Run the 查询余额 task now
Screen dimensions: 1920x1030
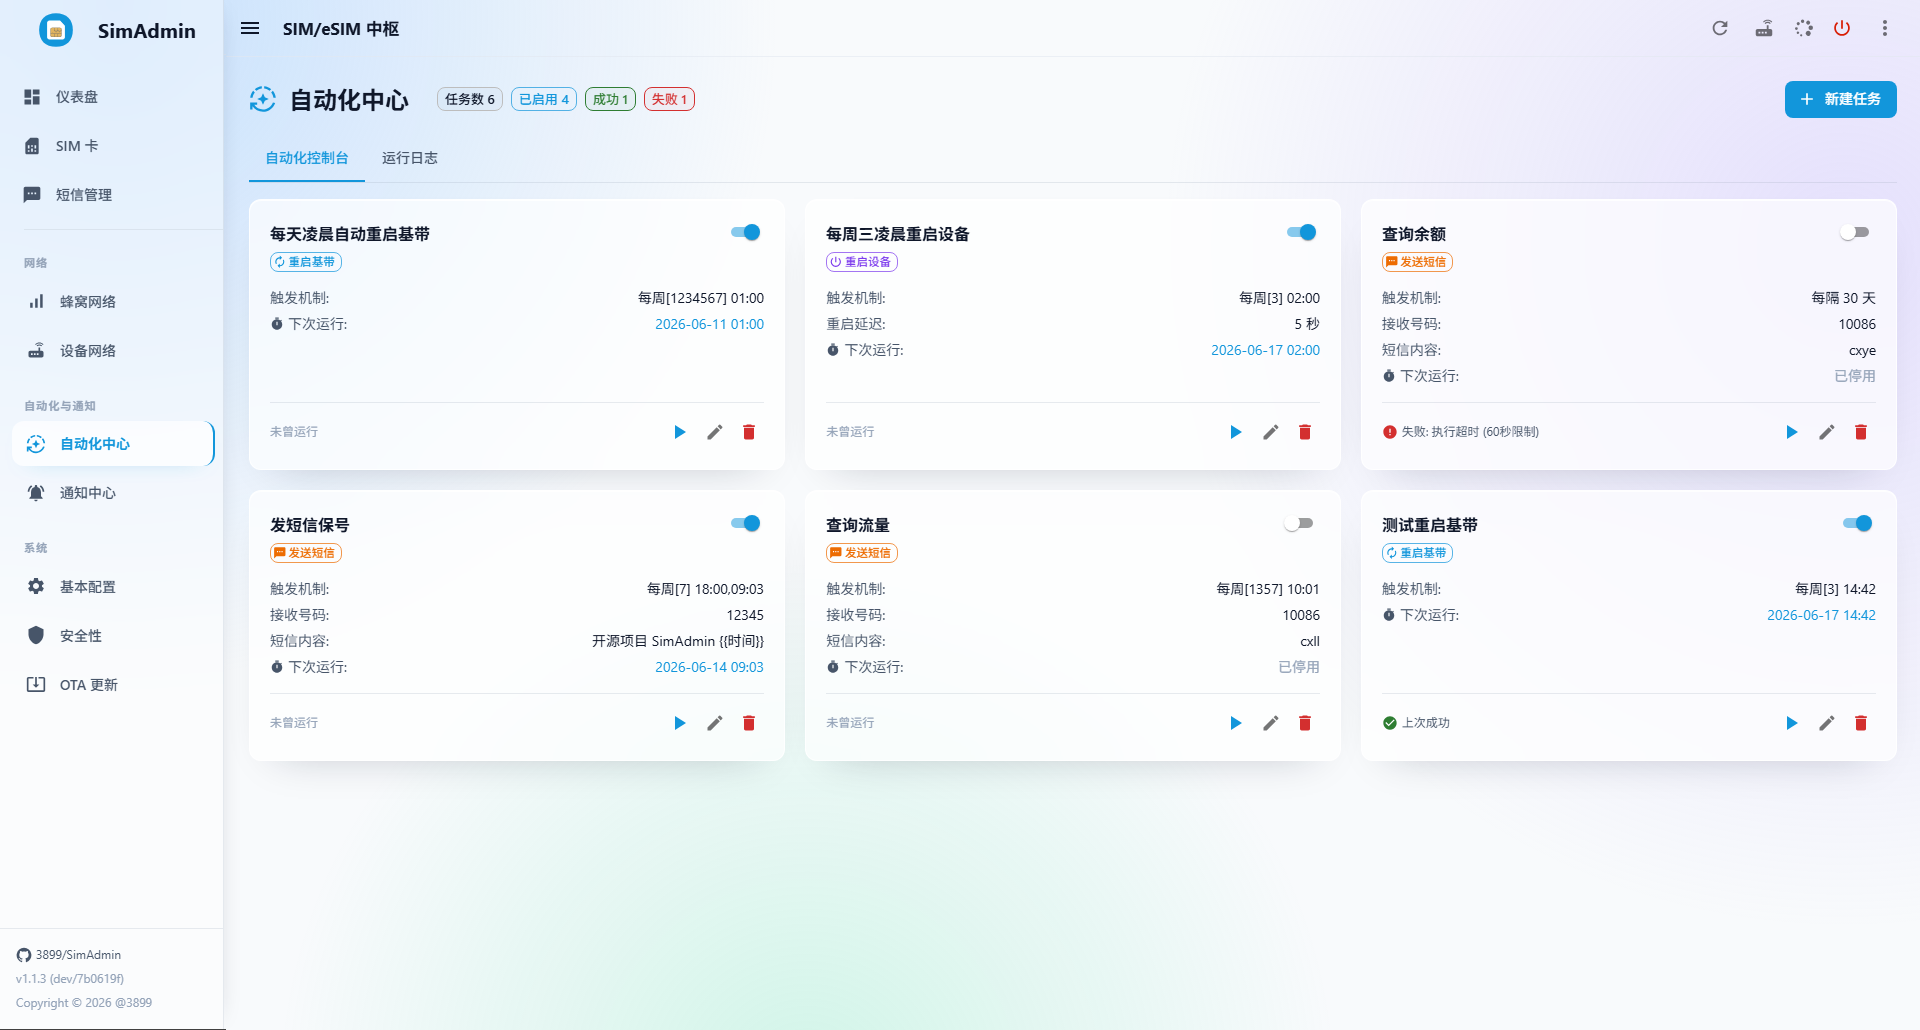pos(1792,432)
